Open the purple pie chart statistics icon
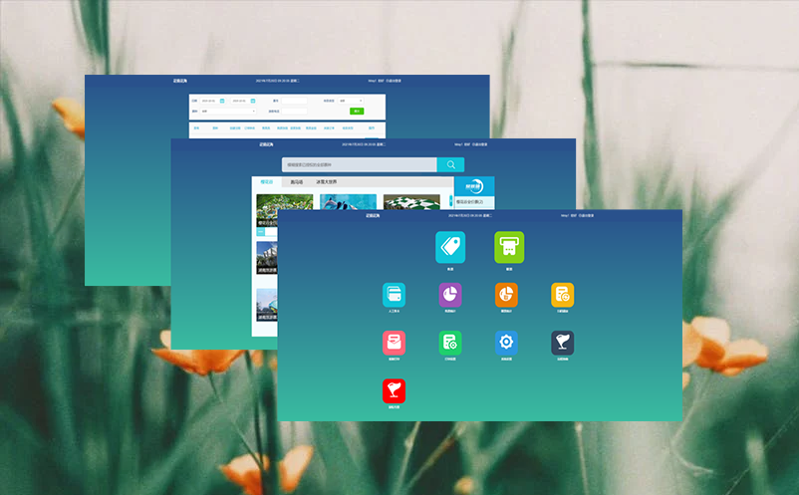The width and height of the screenshot is (799, 495). click(x=450, y=295)
